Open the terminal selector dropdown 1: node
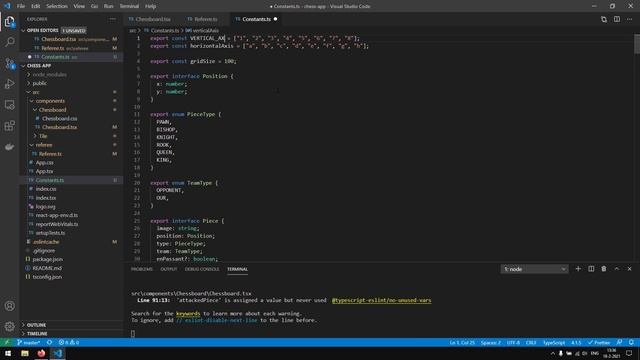The height and width of the screenshot is (360, 640). 534,269
